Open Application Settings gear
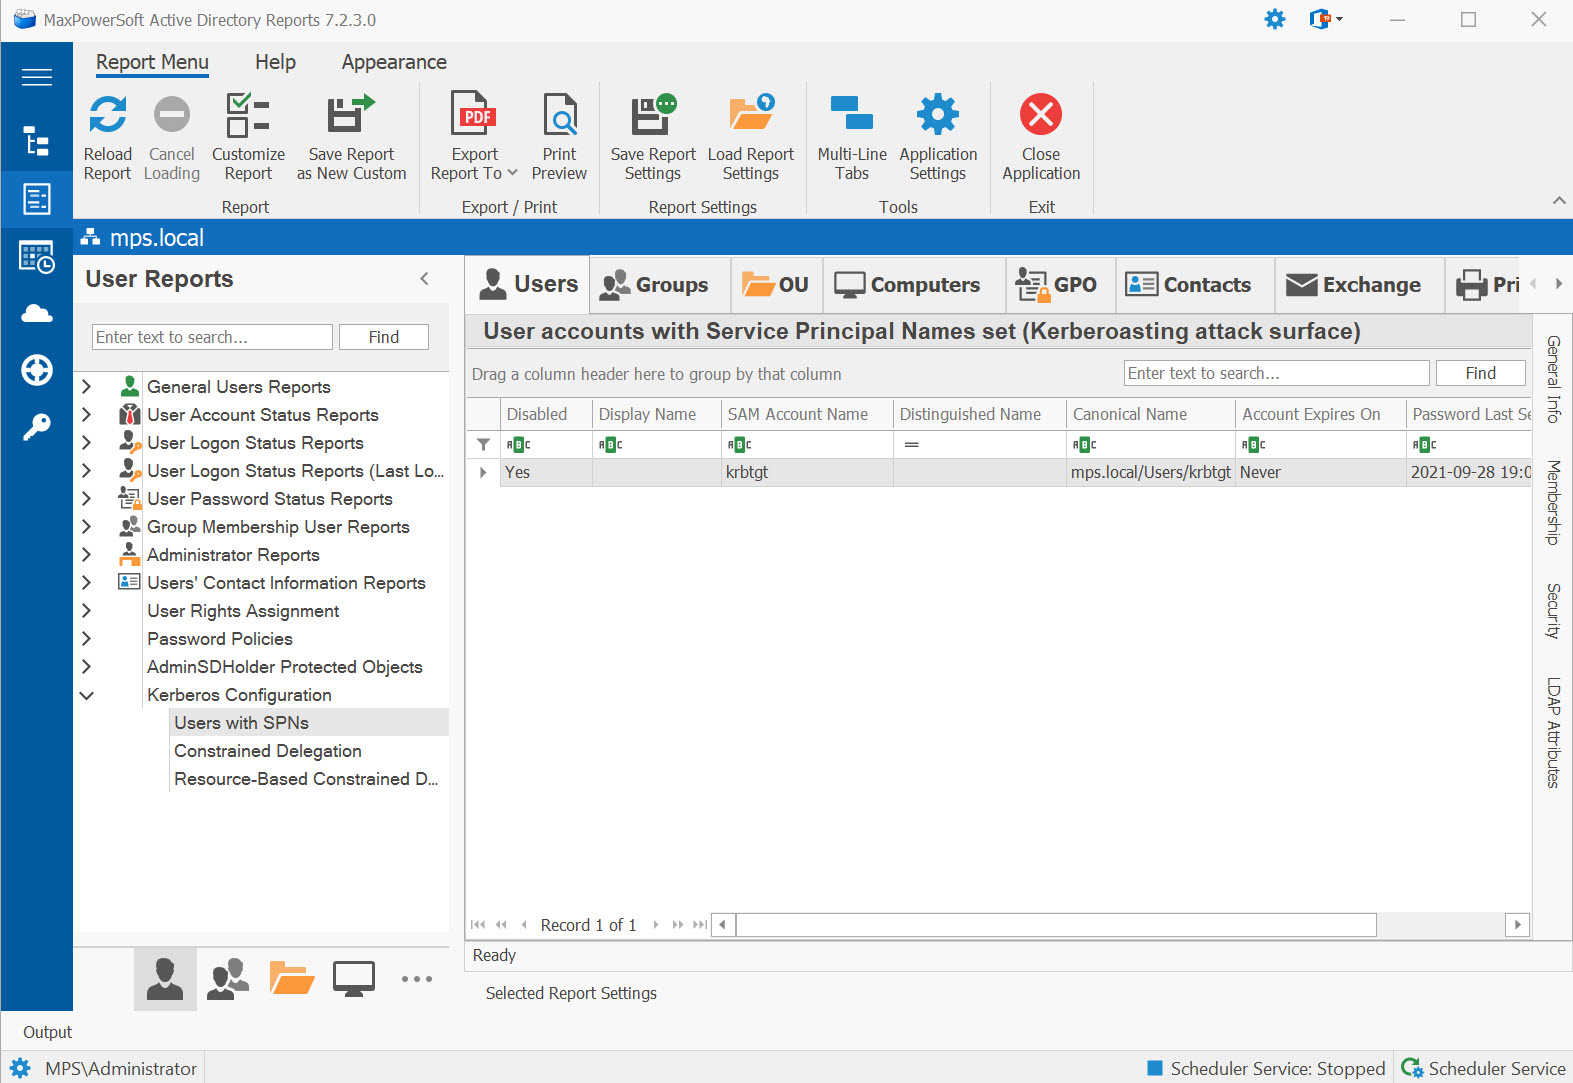Screen dimensions: 1573x1083 coord(938,114)
